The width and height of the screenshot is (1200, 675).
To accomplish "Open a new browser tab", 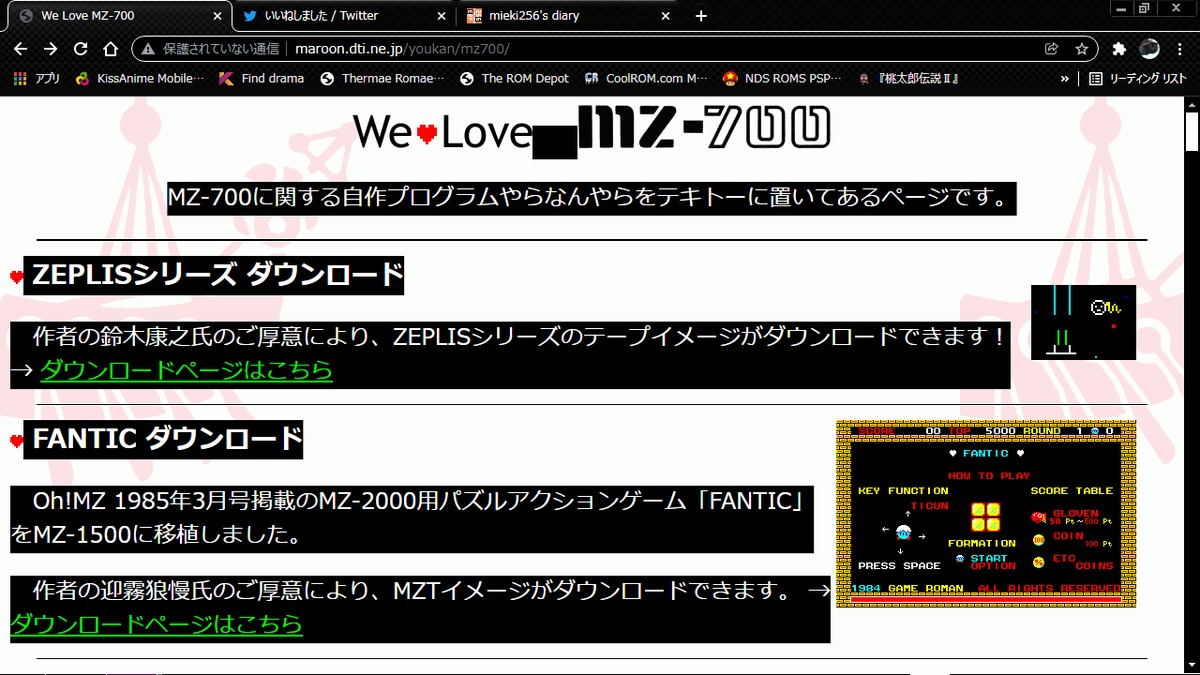I will (x=701, y=16).
